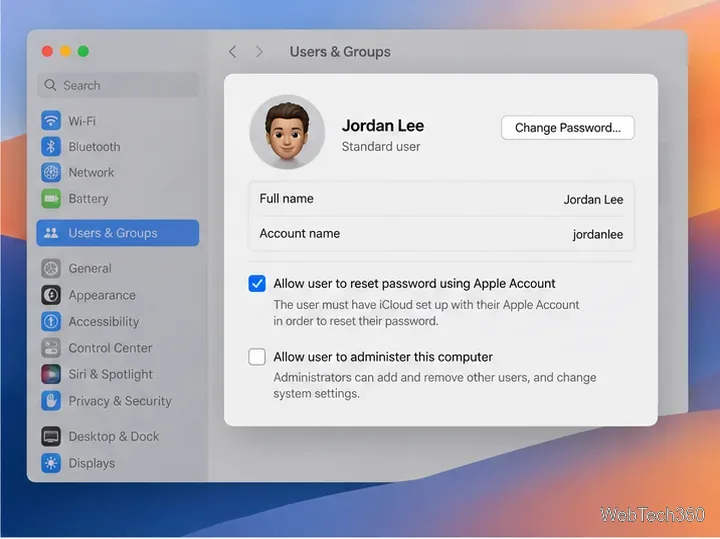Click the Network globe icon
Screen dimensions: 720x539
click(51, 173)
